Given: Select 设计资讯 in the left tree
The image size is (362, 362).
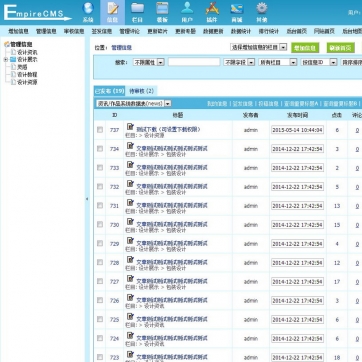Looking at the screenshot, I should pos(27,52).
